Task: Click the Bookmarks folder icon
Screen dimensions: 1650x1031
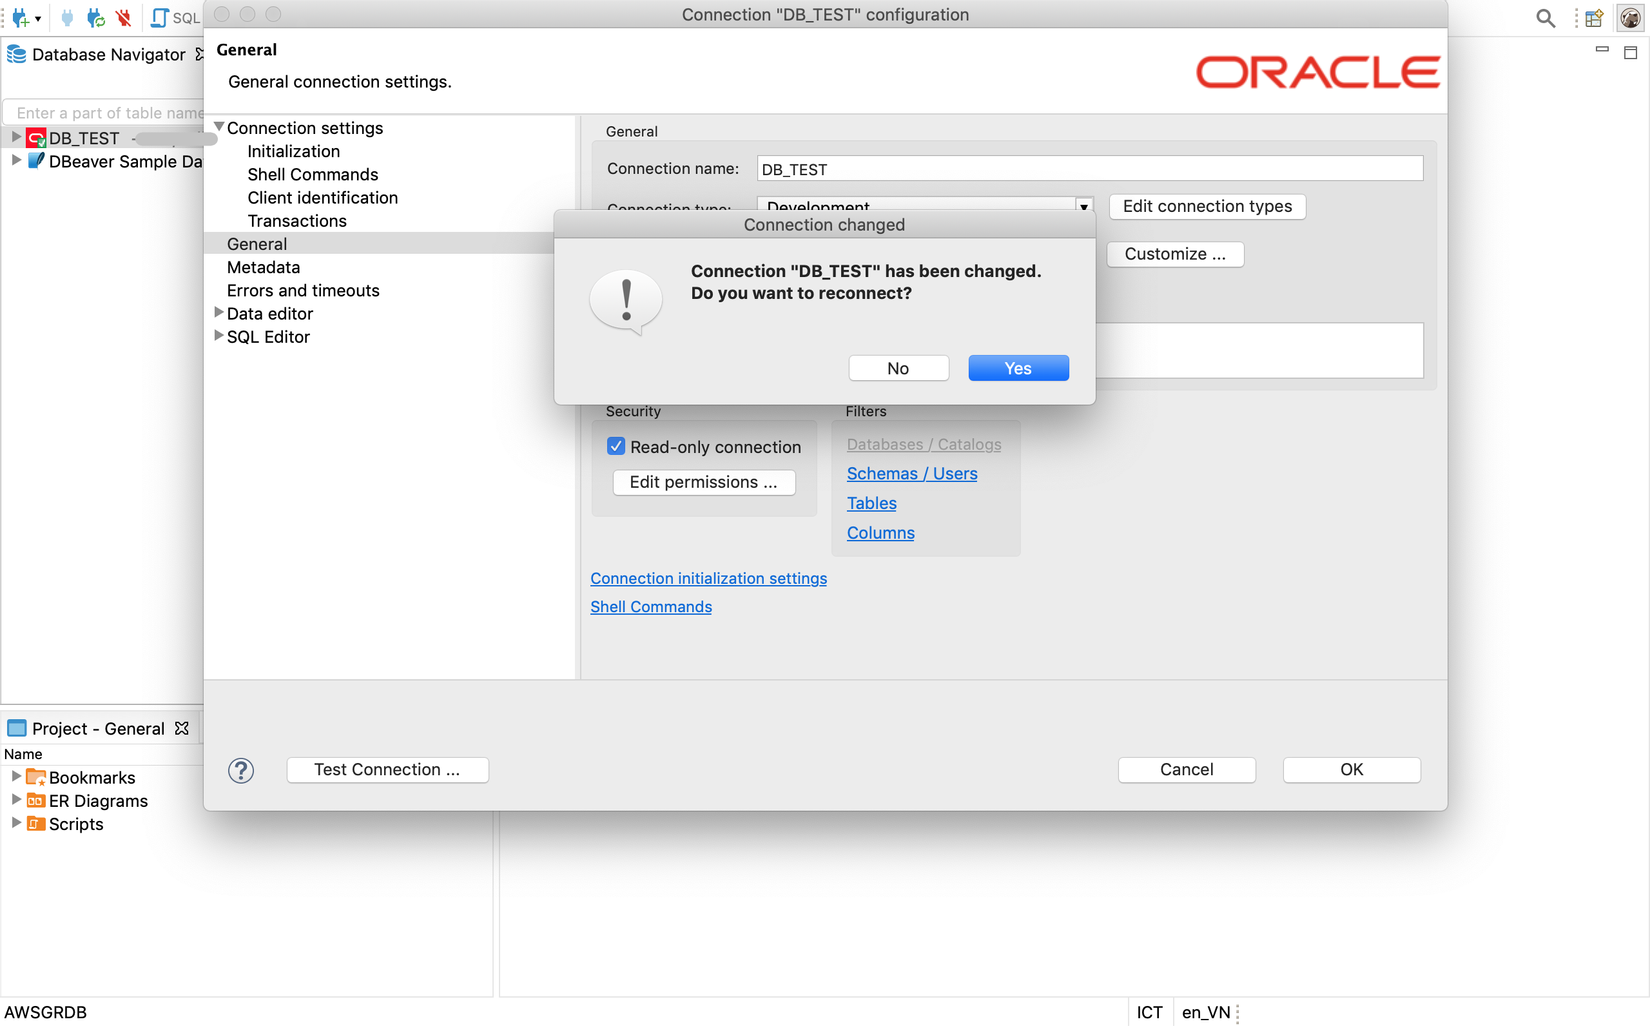Action: (36, 777)
